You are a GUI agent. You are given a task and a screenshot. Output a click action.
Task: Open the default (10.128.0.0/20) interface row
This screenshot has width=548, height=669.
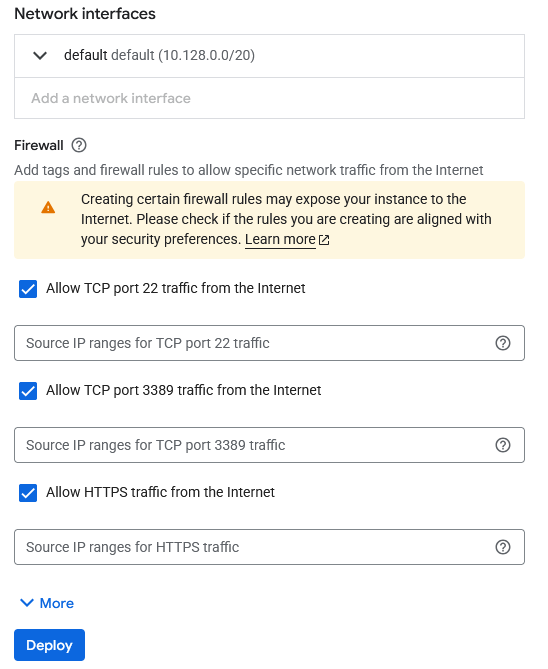pos(269,56)
